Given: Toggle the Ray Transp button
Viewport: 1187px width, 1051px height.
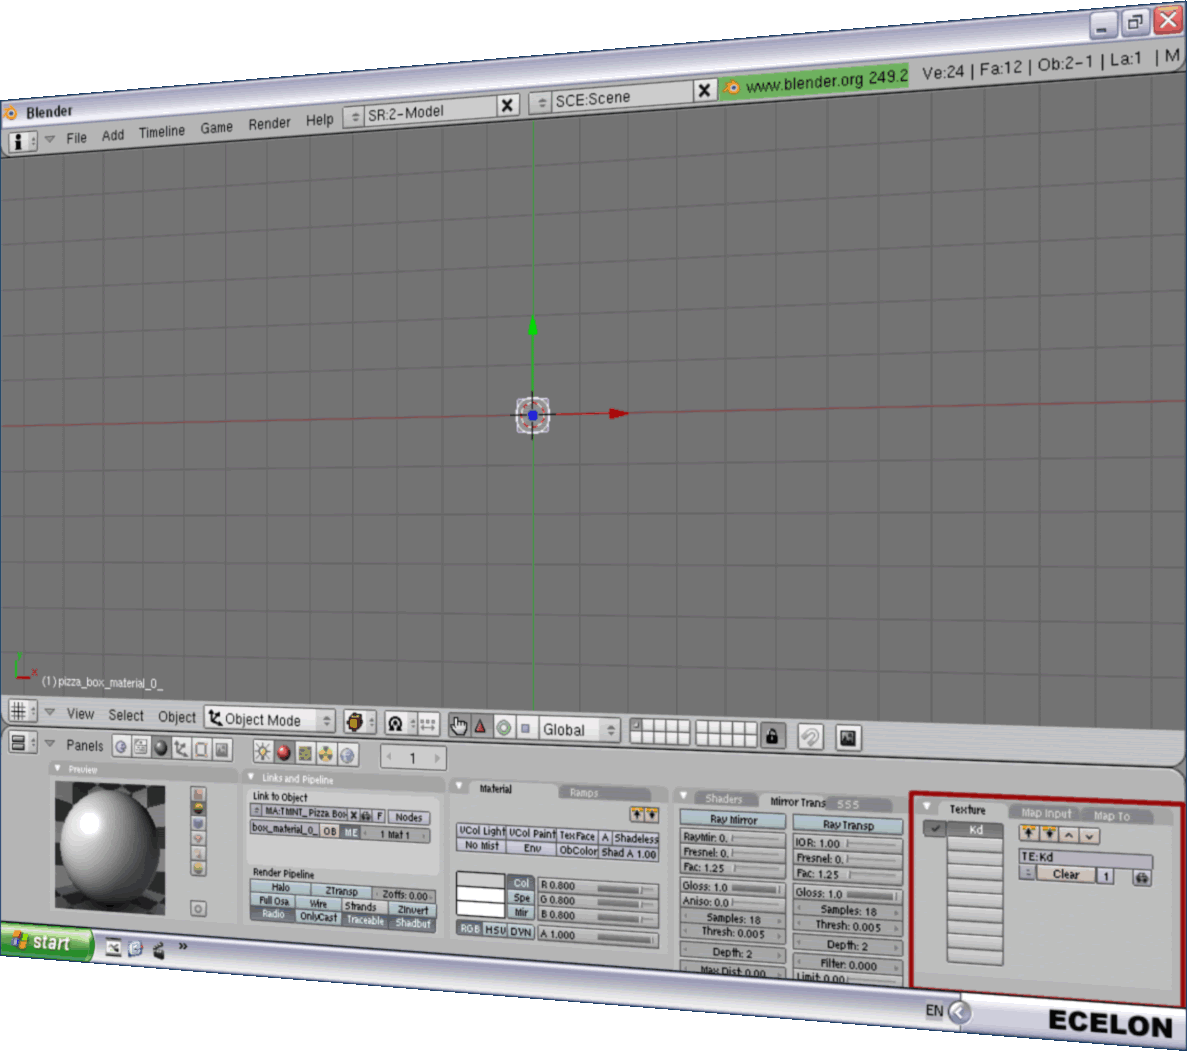Looking at the screenshot, I should click(848, 825).
